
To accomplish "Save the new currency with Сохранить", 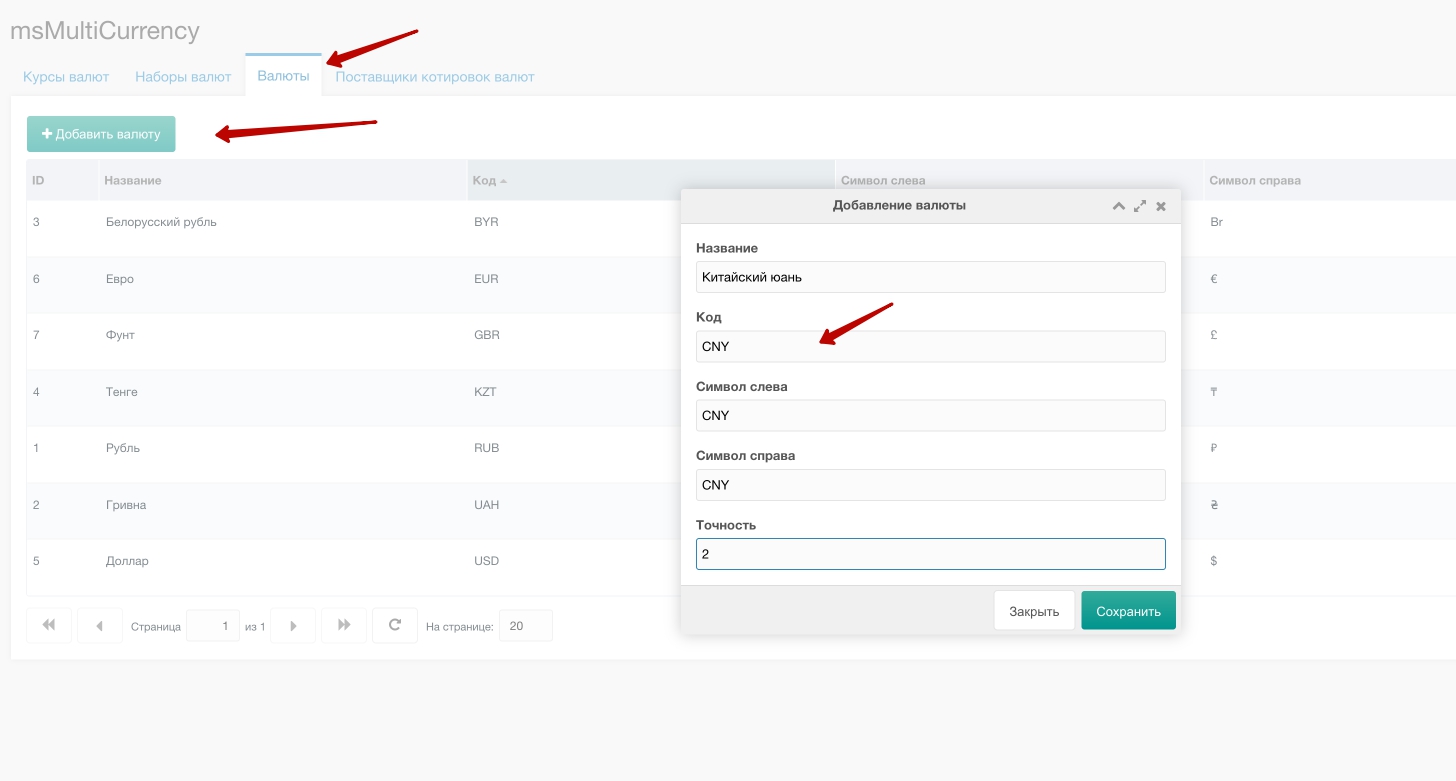I will (1128, 611).
